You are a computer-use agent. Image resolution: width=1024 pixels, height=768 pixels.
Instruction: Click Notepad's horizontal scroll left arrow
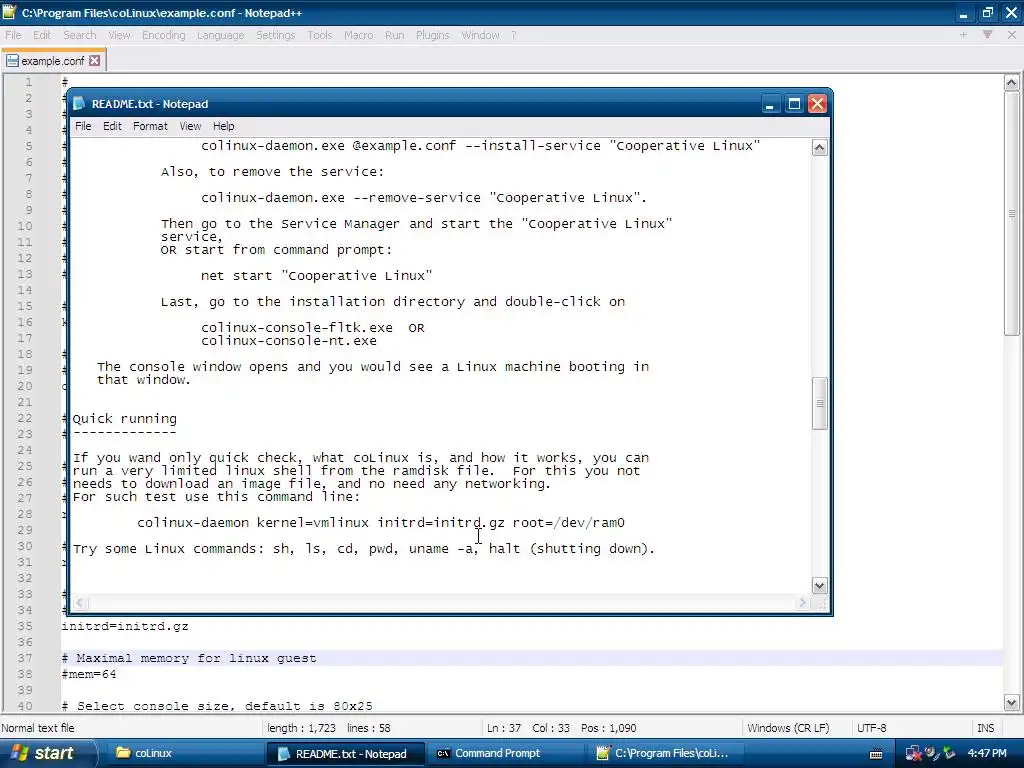[80, 603]
